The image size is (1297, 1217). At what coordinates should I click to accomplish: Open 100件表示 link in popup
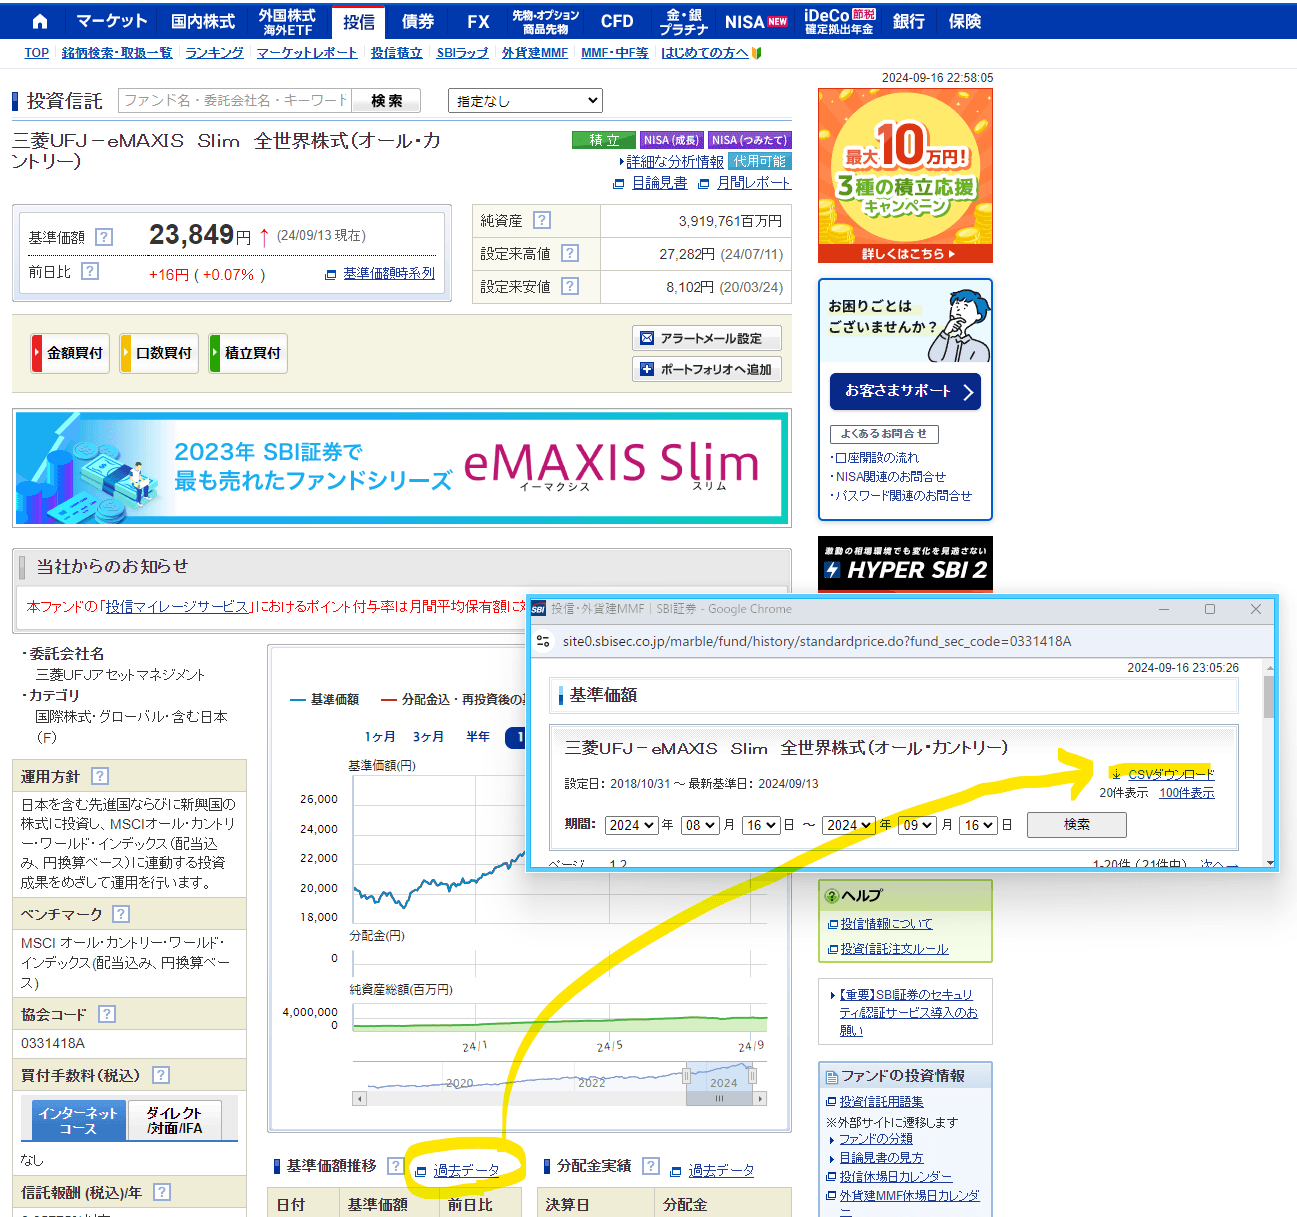(1187, 793)
